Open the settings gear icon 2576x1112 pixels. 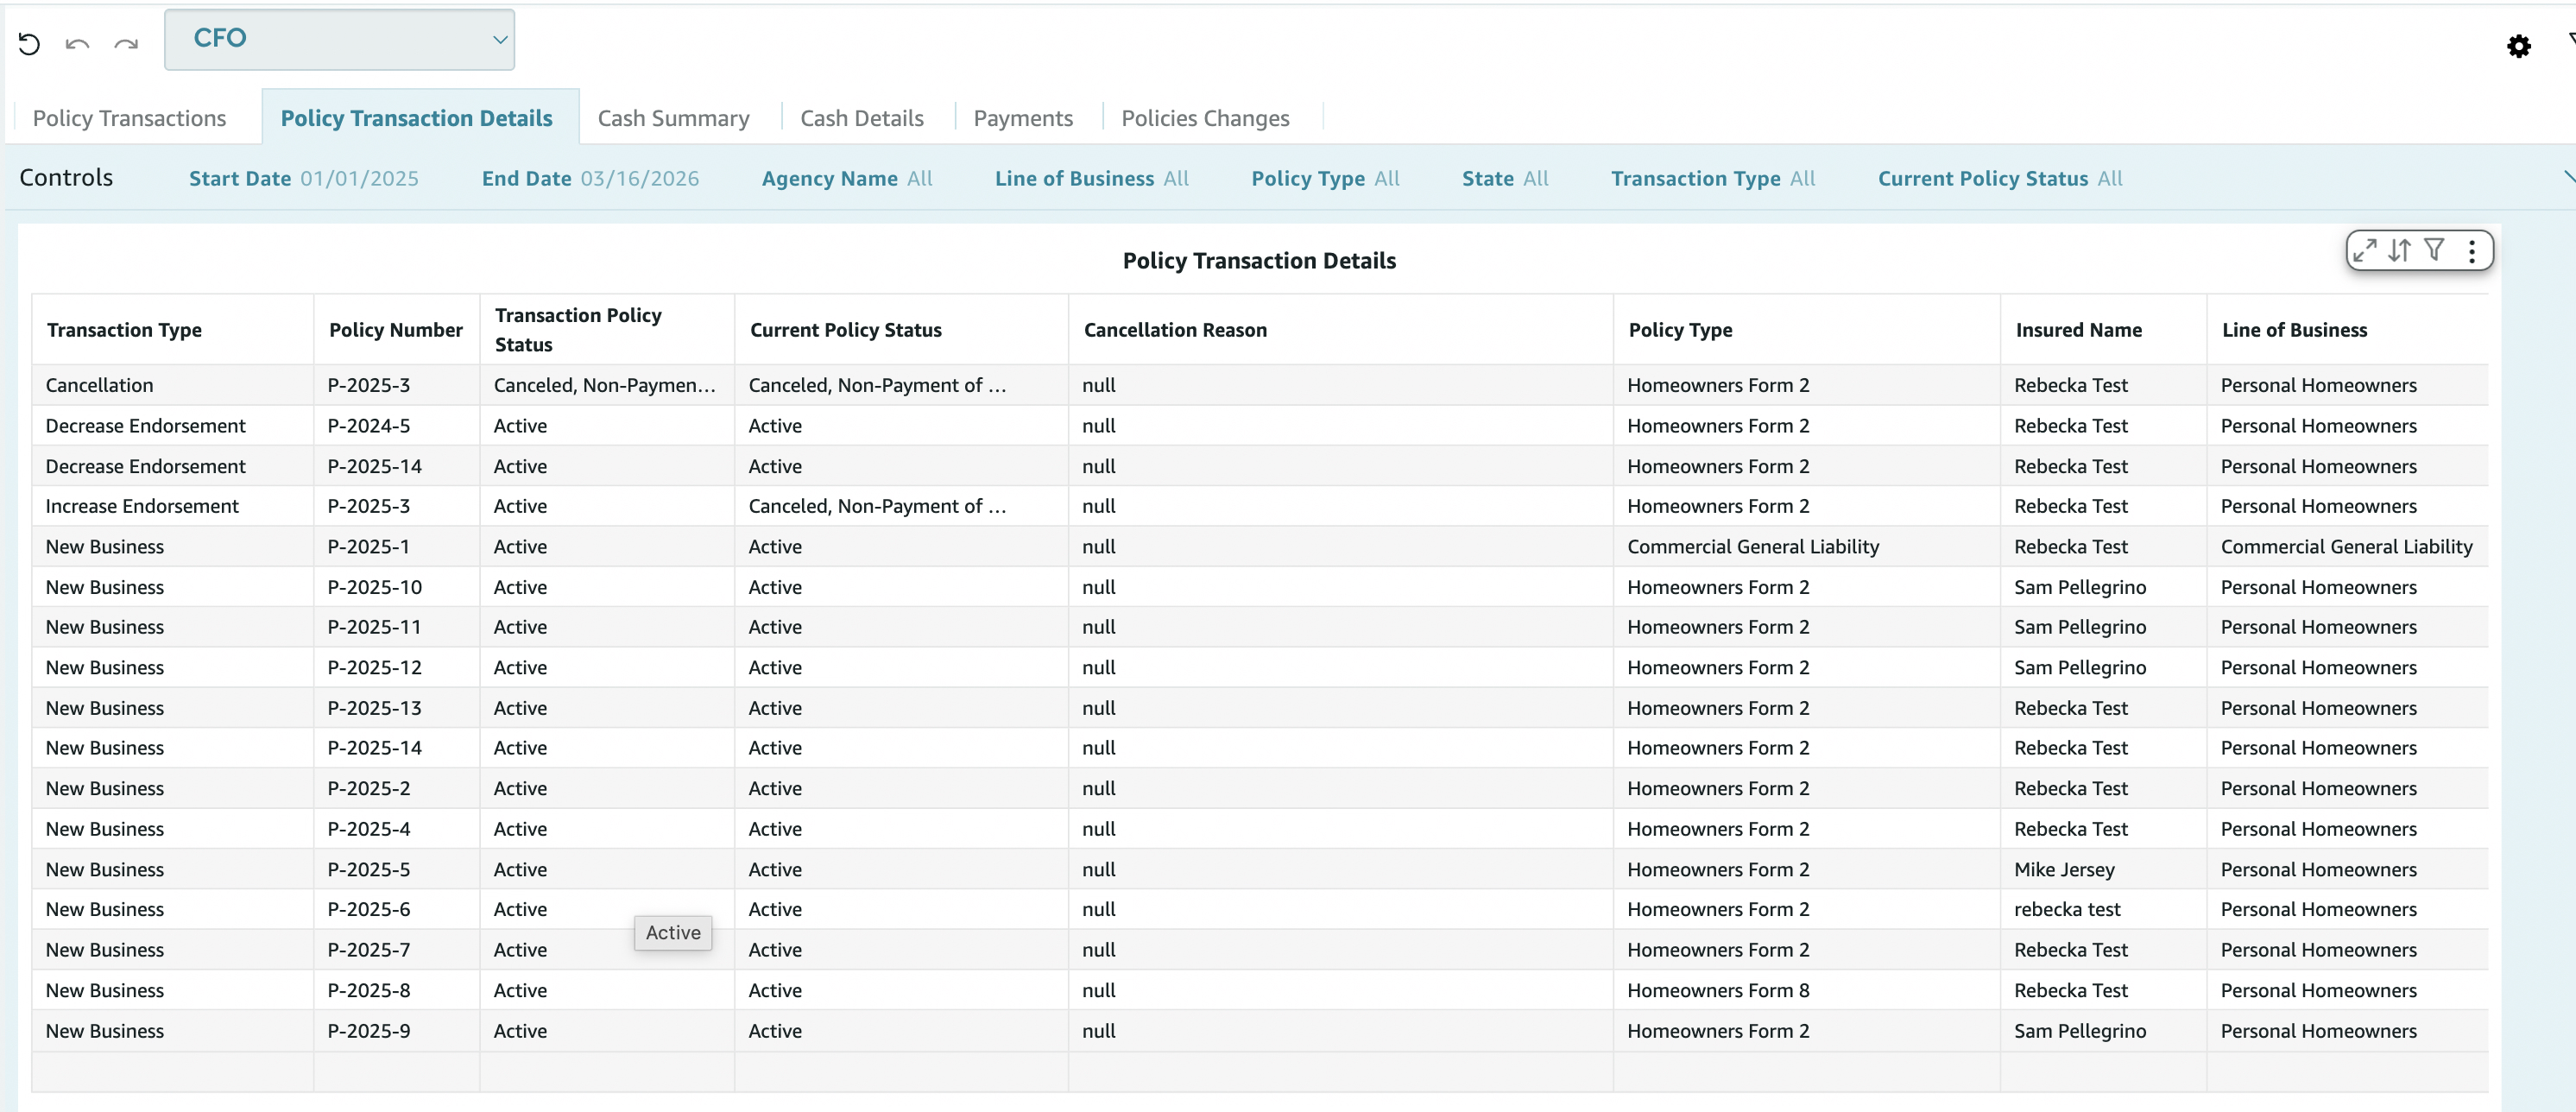(x=2518, y=46)
